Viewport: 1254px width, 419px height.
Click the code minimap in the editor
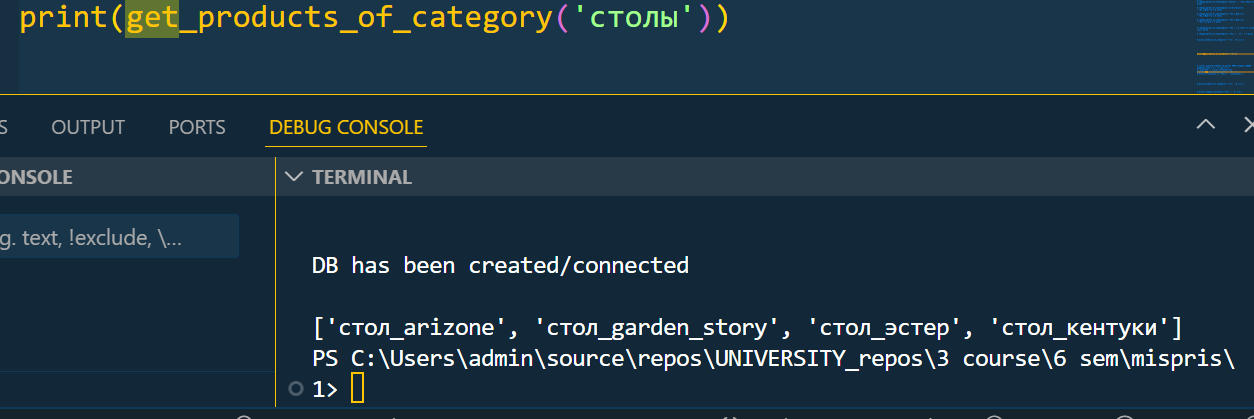(x=1224, y=47)
